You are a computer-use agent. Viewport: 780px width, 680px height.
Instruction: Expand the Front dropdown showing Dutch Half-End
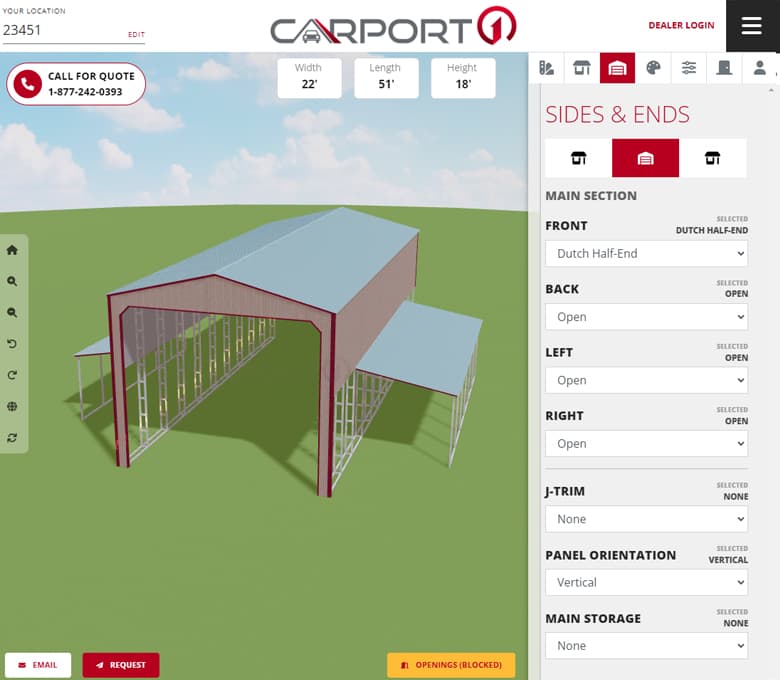(646, 254)
